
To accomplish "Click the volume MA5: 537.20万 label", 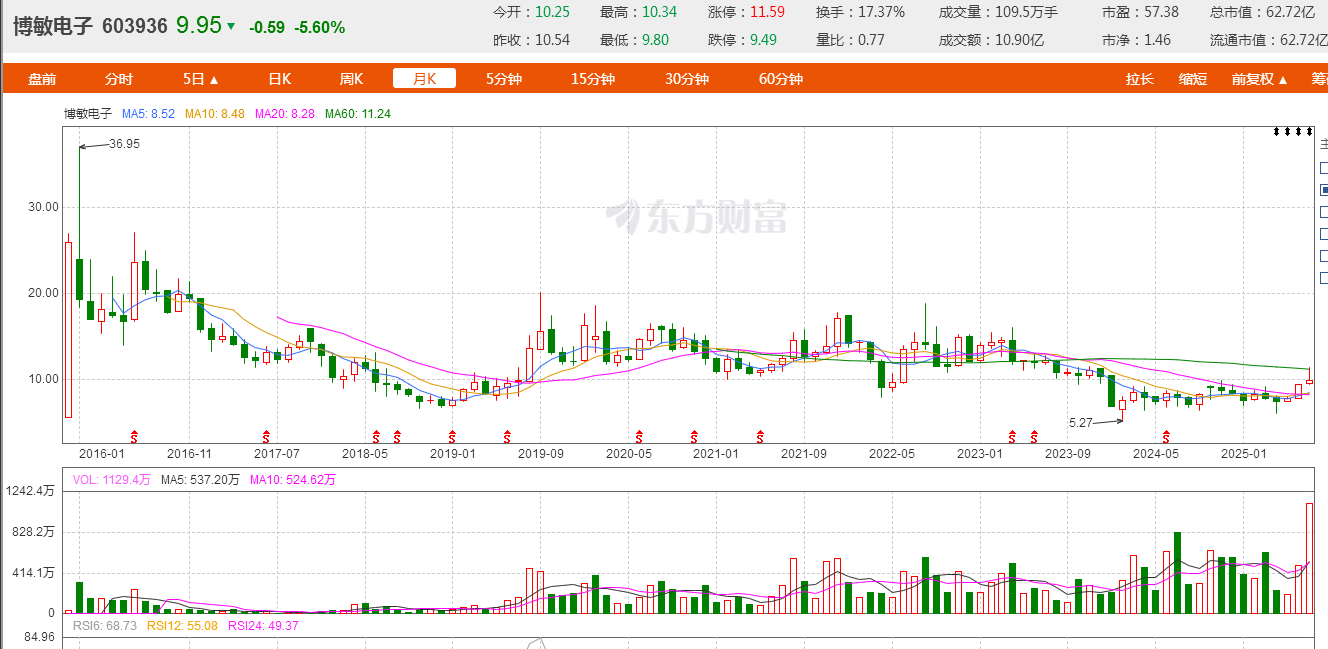I will click(x=201, y=480).
